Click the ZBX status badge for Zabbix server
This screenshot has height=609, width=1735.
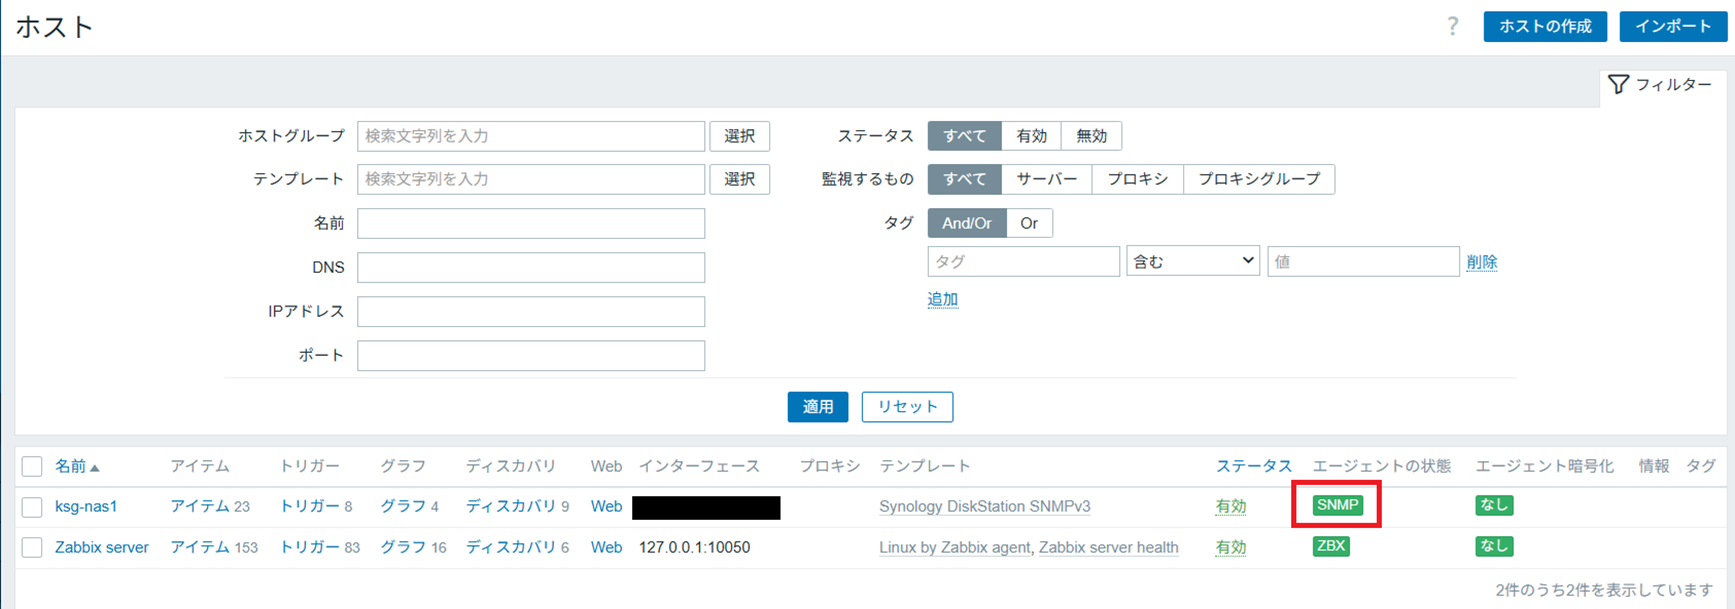click(x=1330, y=546)
